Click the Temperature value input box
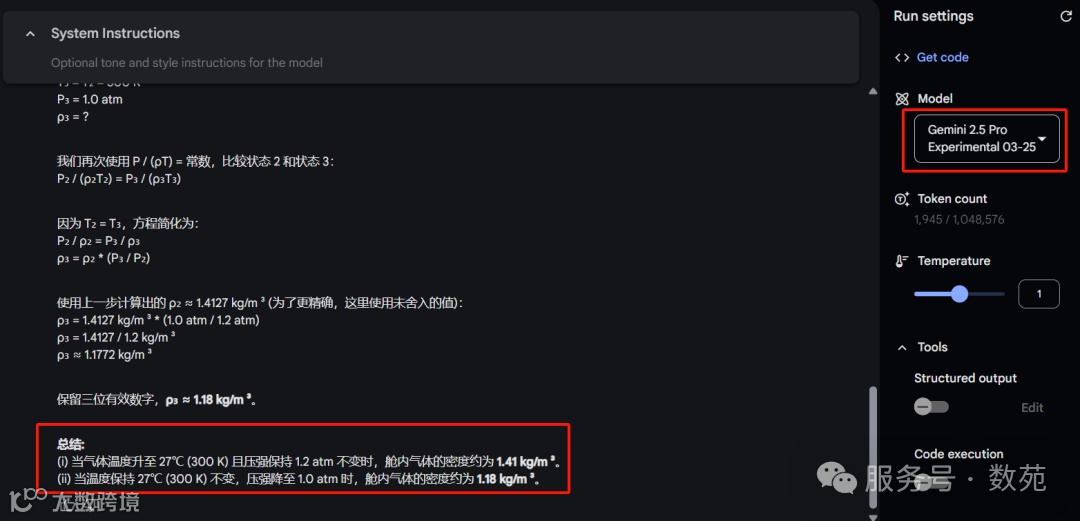 pyautogui.click(x=1039, y=294)
